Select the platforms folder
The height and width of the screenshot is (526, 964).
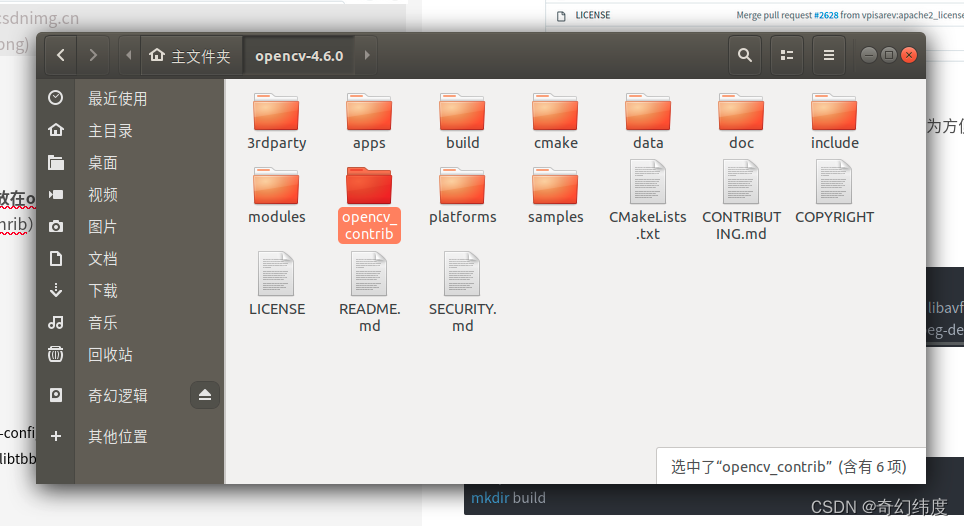point(462,195)
